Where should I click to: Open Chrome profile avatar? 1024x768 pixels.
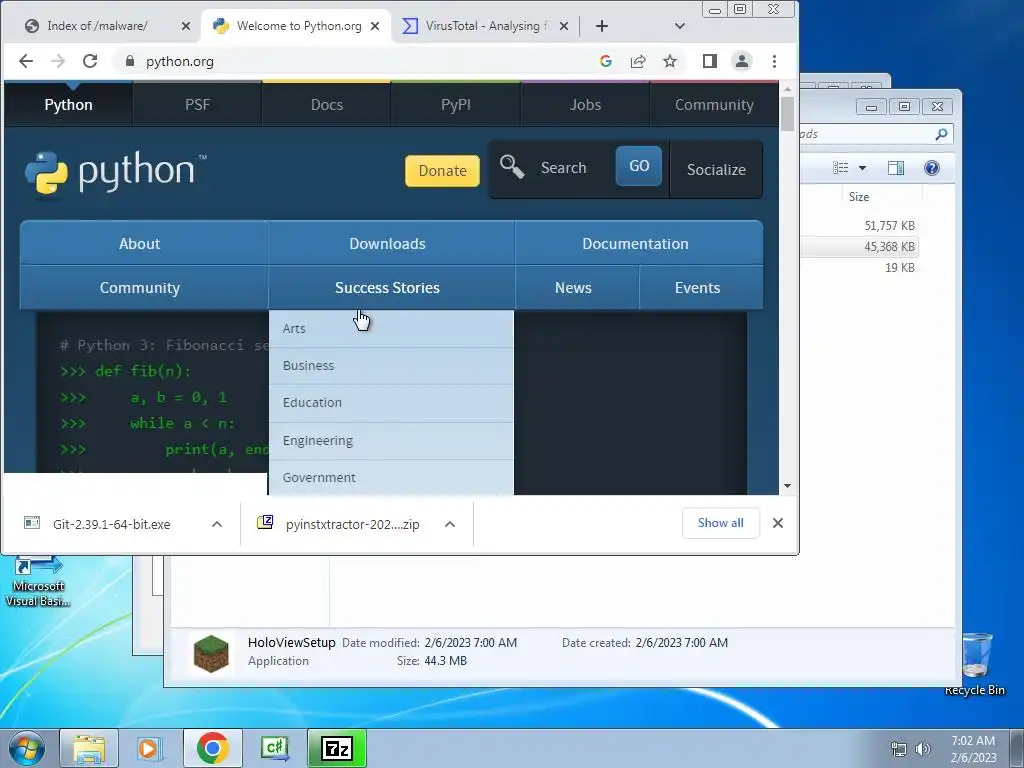[x=742, y=61]
